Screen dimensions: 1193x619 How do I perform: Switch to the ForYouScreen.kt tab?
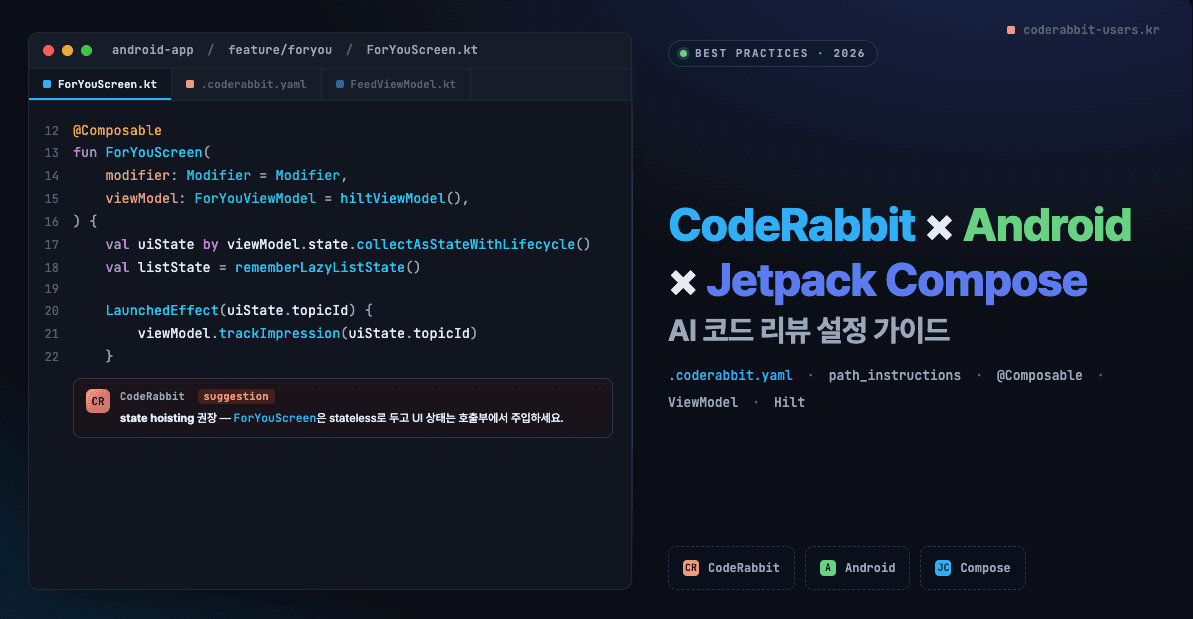[x=100, y=84]
